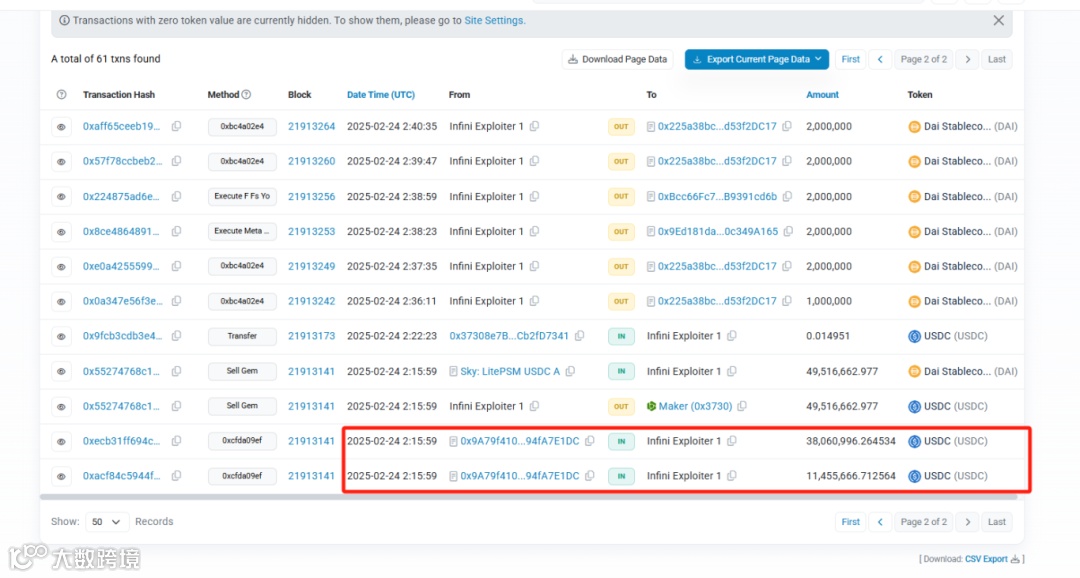Jump to Last page at top
The width and height of the screenshot is (1080, 578).
(x=997, y=59)
